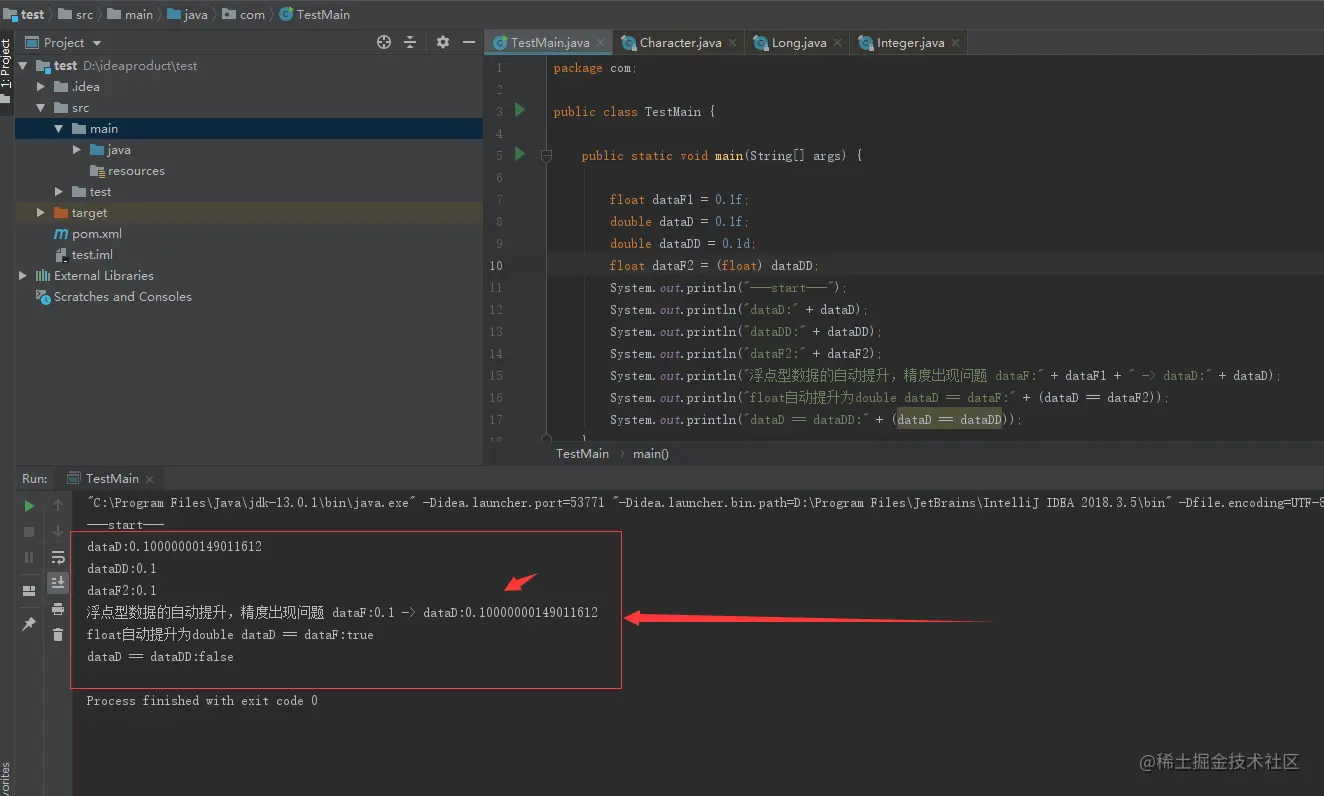
Task: Click main() in the breadcrumb bar
Action: 651,453
